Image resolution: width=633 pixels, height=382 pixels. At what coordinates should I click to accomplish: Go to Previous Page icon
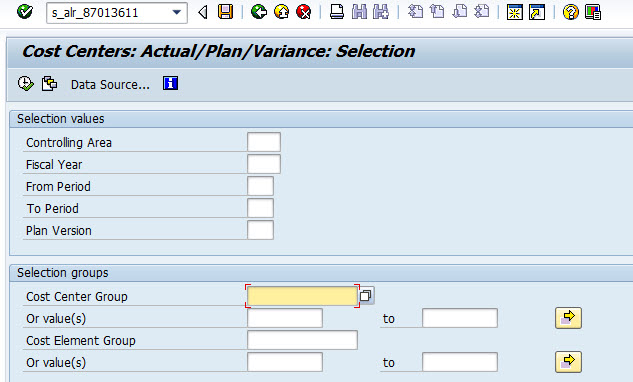[437, 12]
